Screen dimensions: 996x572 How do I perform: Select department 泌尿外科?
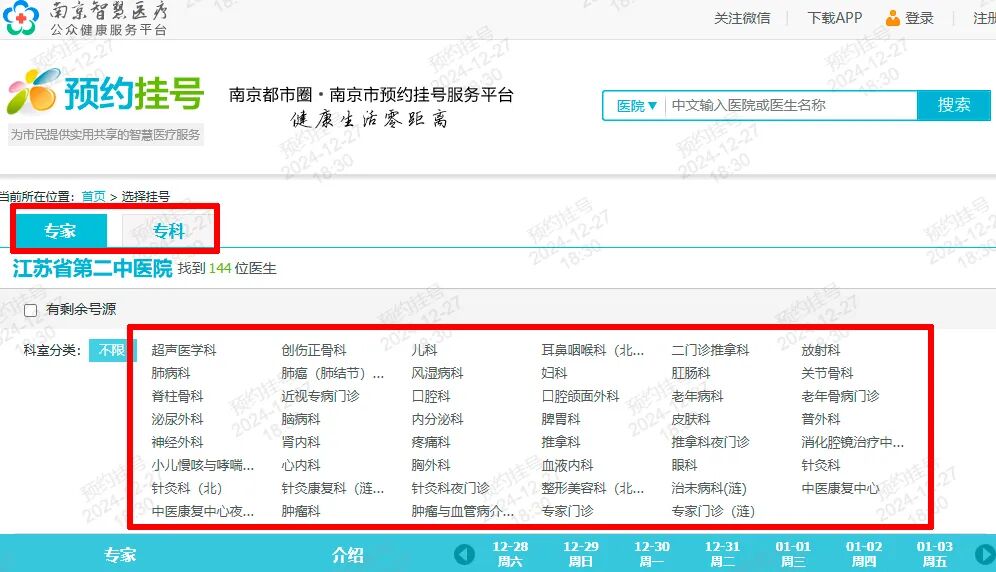pos(177,419)
